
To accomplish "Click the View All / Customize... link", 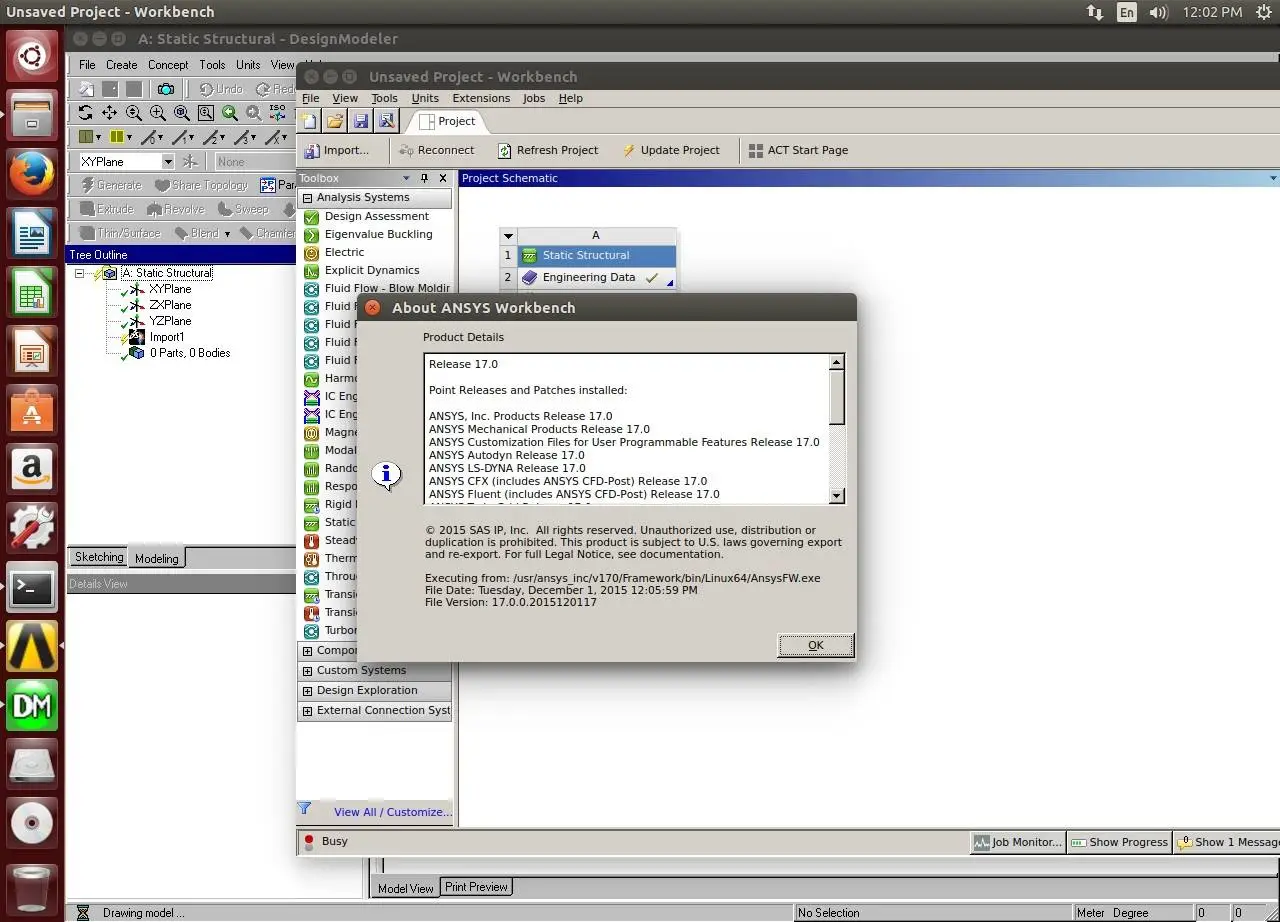I will [393, 812].
